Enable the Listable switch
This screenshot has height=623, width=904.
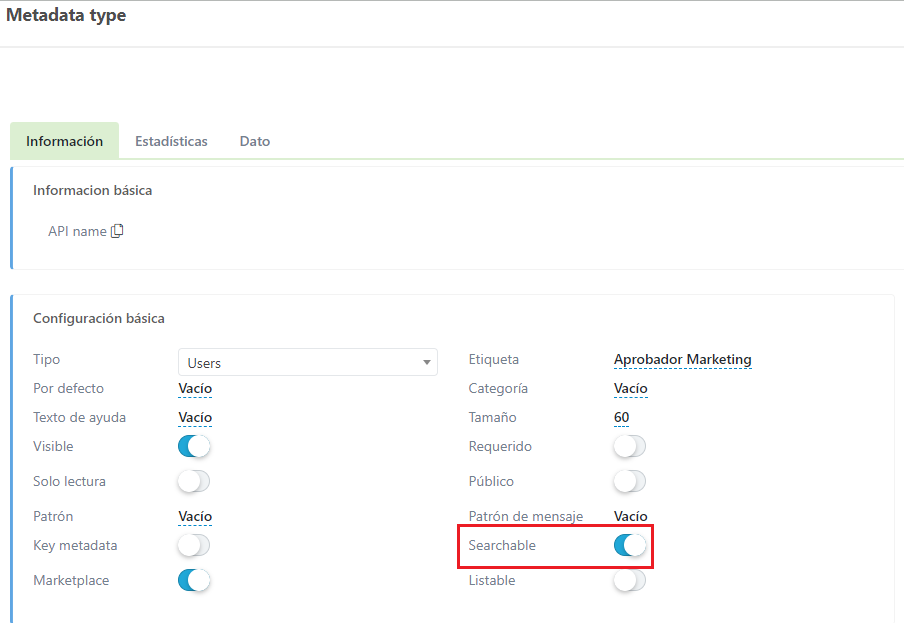tap(630, 580)
